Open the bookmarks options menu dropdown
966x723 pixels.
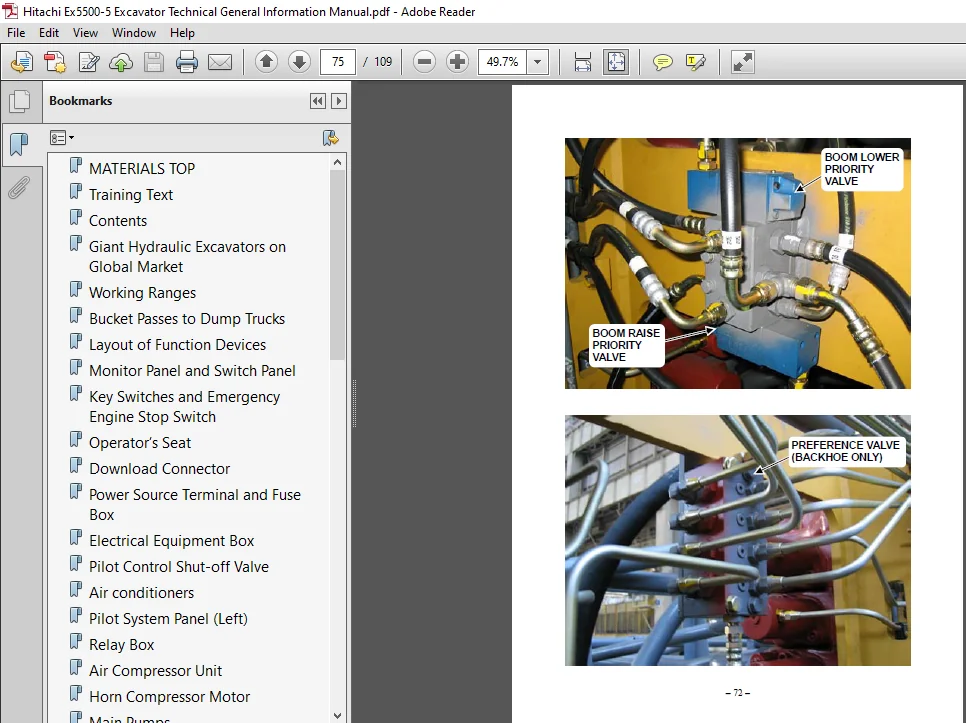coord(62,138)
